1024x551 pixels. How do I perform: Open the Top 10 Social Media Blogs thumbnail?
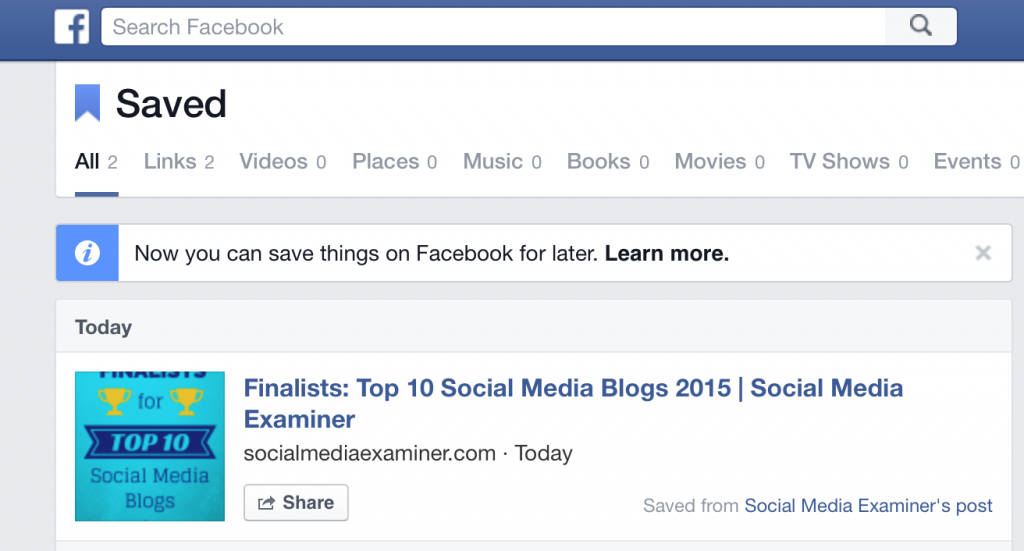[150, 446]
